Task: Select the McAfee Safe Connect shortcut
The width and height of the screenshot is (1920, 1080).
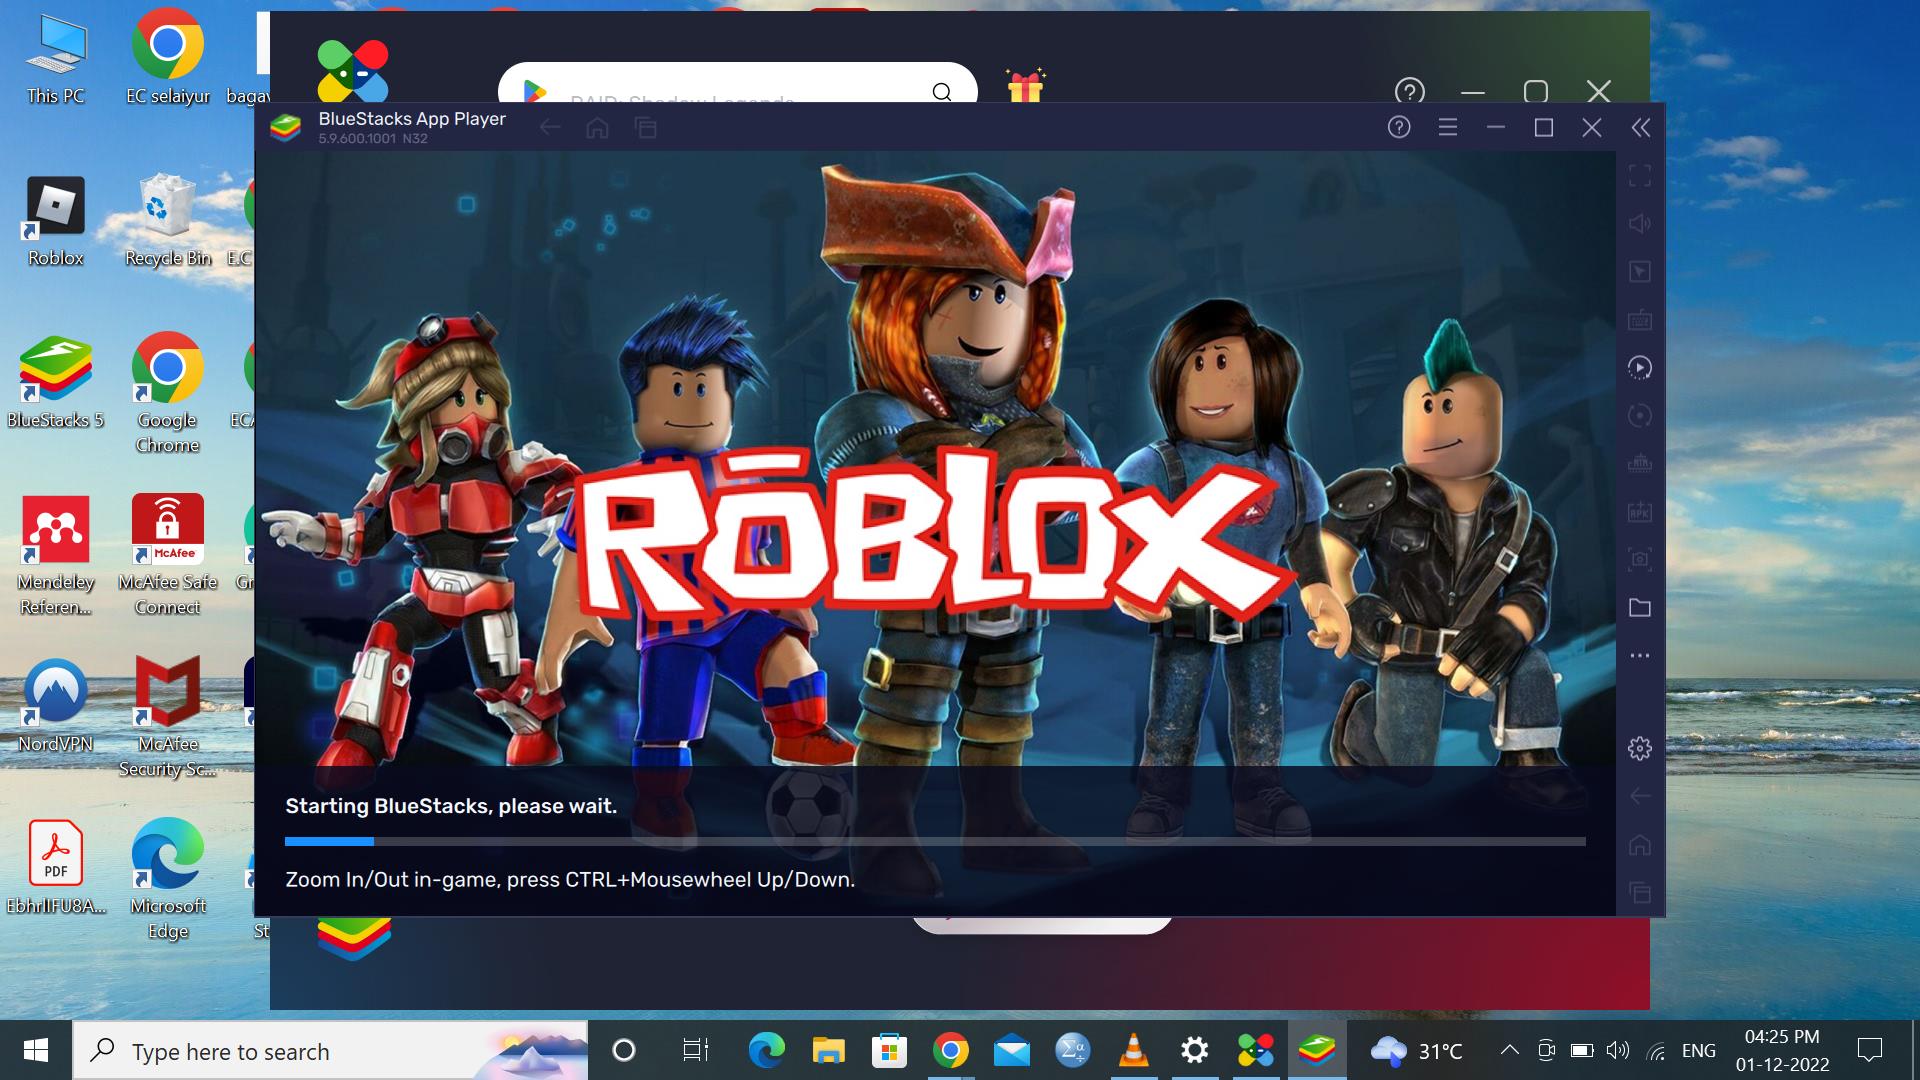Action: [x=168, y=555]
